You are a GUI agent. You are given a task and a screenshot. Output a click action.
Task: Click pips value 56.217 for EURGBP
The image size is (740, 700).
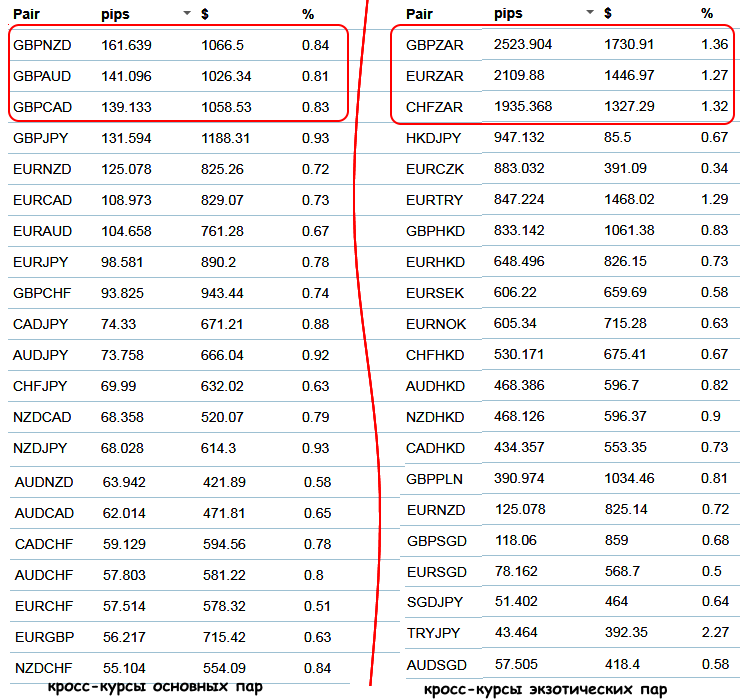[x=124, y=638]
